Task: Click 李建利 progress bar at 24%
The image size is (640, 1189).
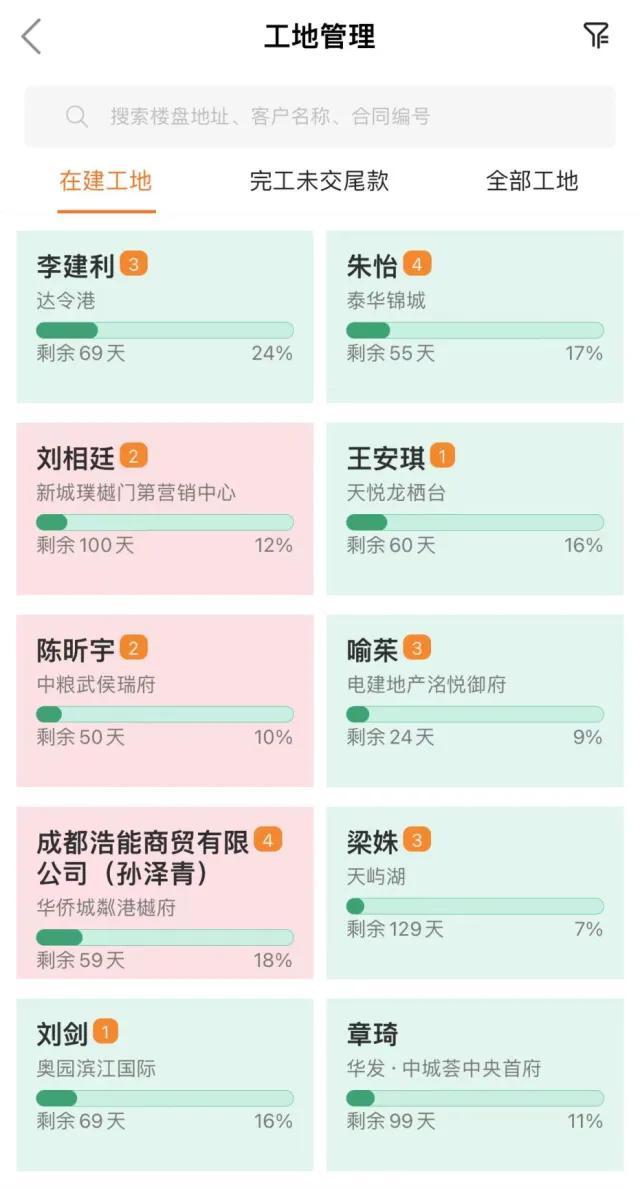Action: point(165,330)
